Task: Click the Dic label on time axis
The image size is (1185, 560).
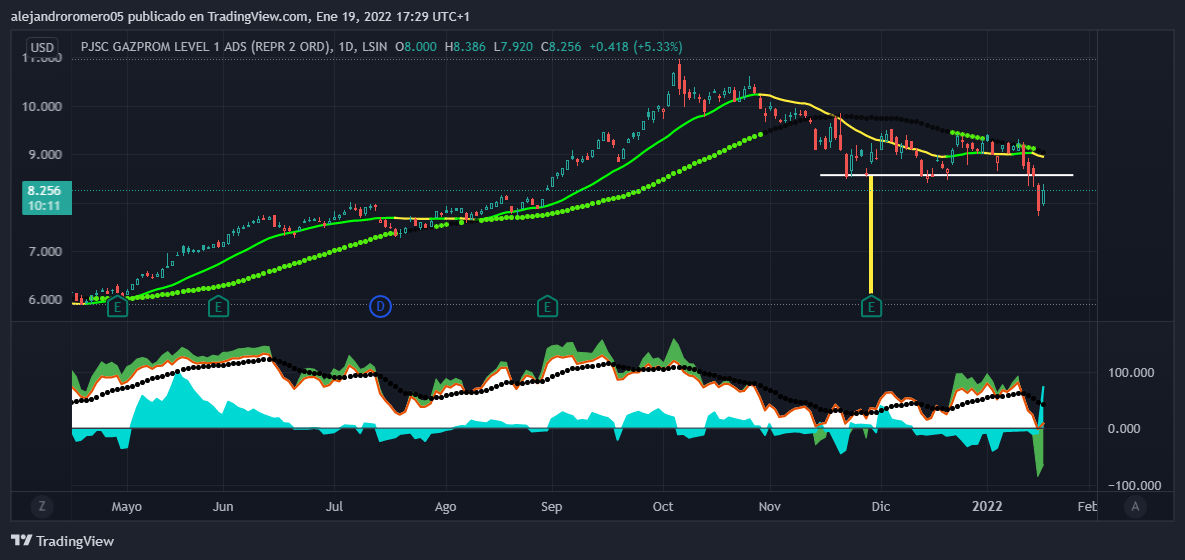Action: pos(879,506)
